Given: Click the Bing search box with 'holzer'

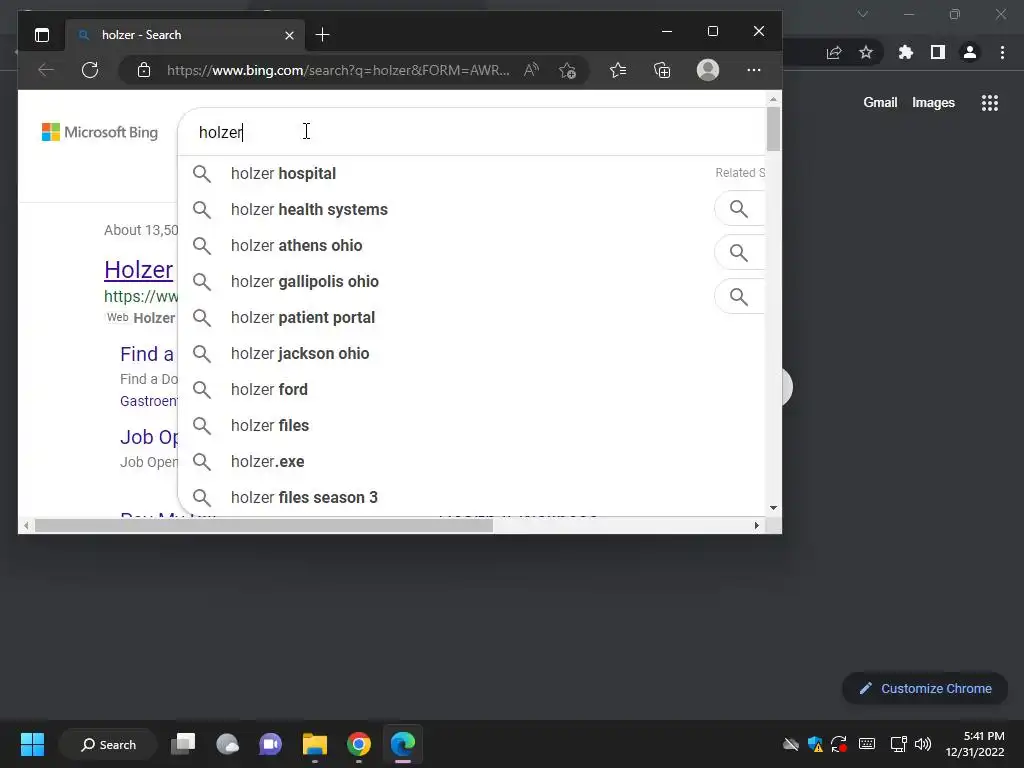Looking at the screenshot, I should (471, 132).
